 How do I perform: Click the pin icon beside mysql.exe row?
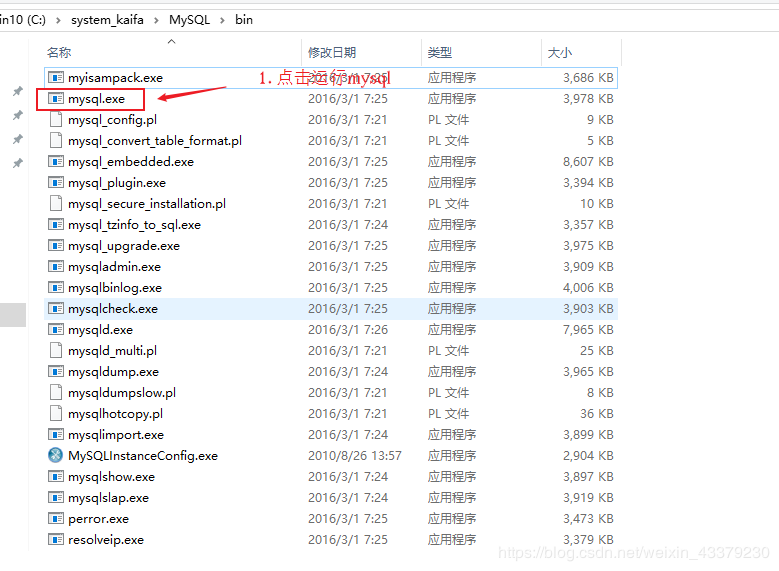click(x=18, y=91)
